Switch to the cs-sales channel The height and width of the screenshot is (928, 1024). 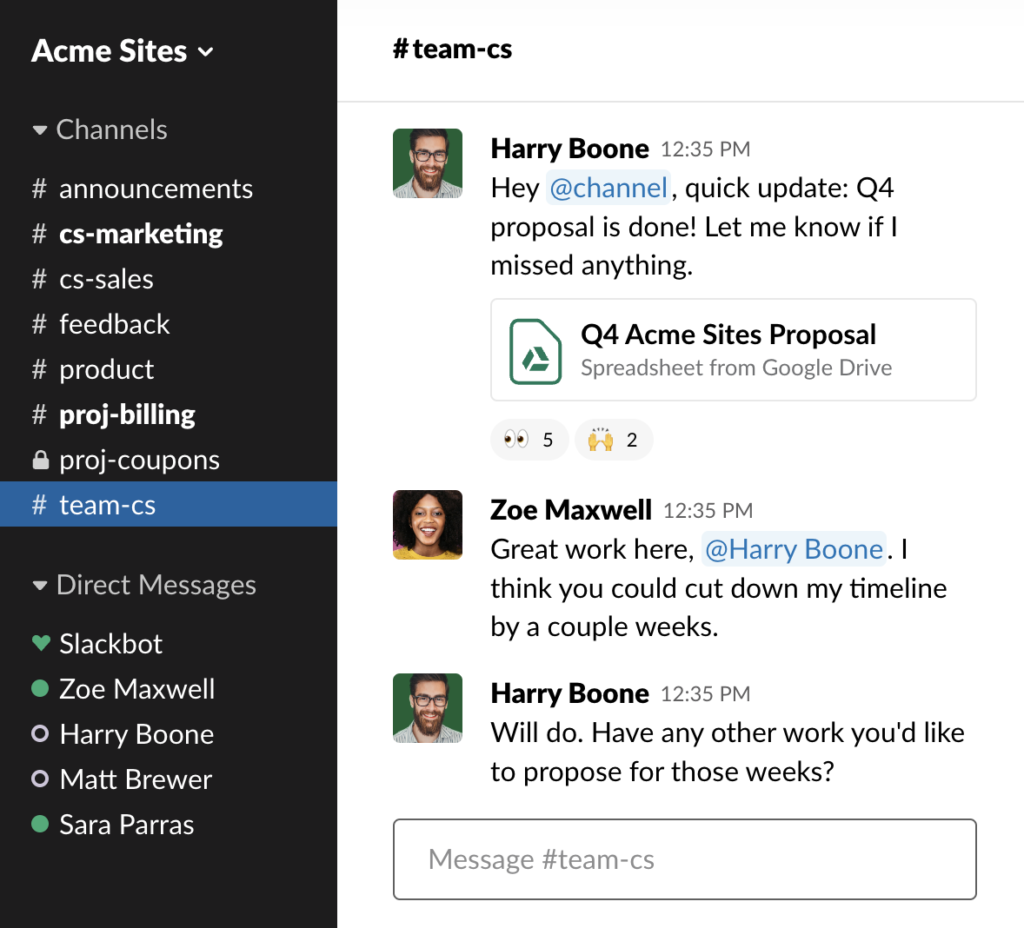point(168,279)
